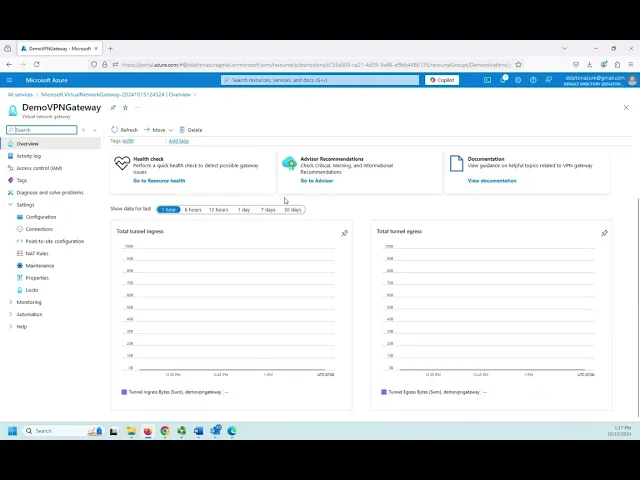Click the Add tags link
Image resolution: width=640 pixels, height=480 pixels.
point(179,141)
